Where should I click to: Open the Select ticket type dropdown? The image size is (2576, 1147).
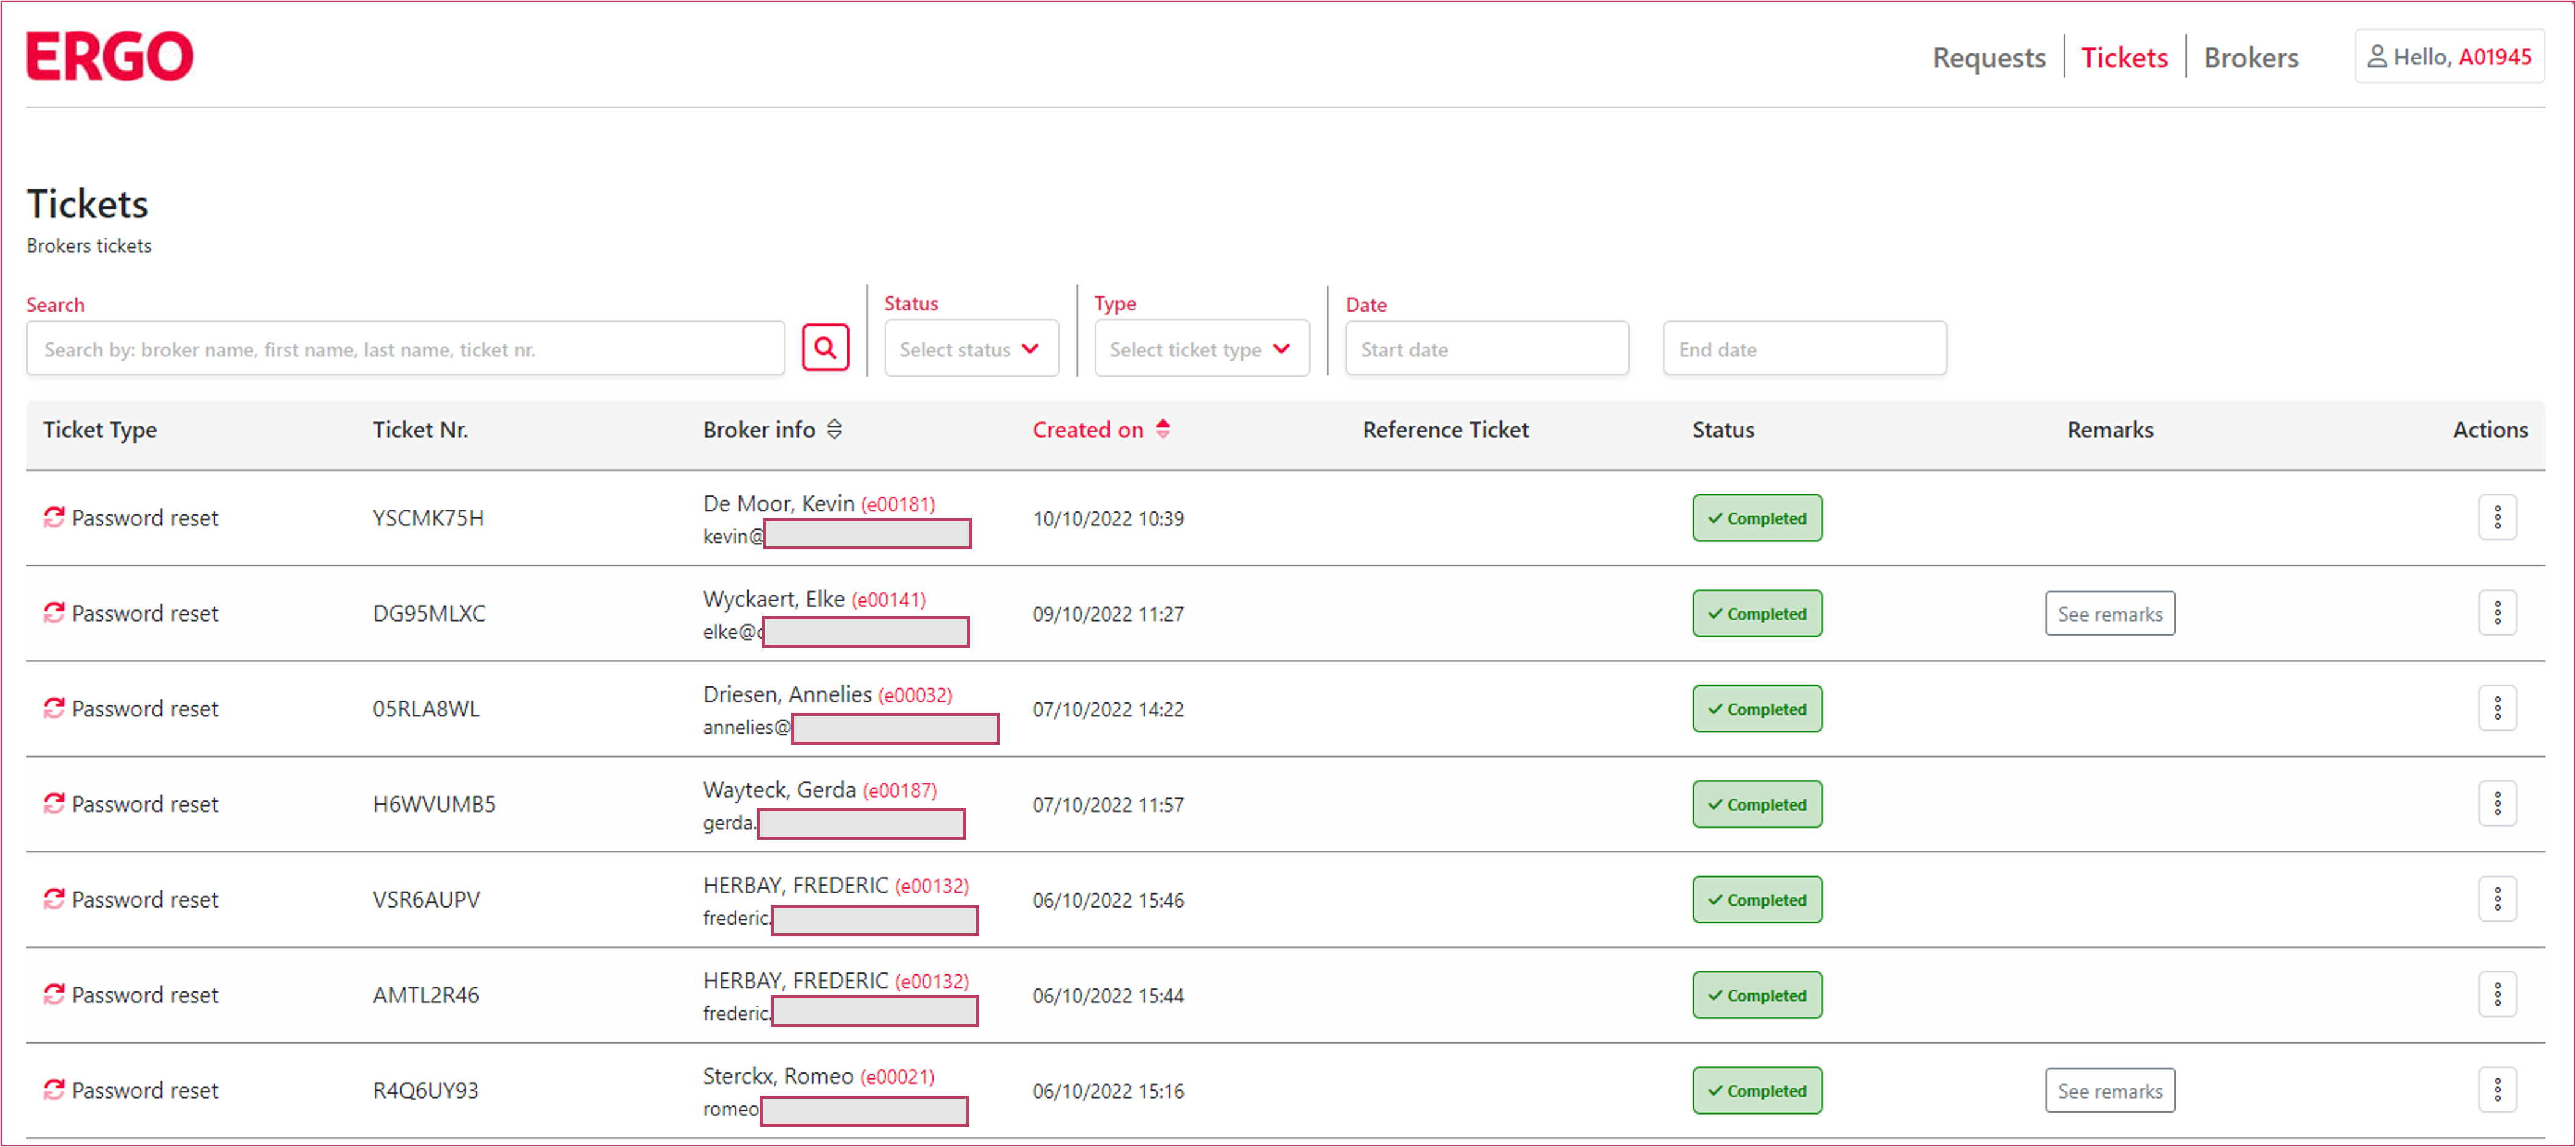point(1201,349)
